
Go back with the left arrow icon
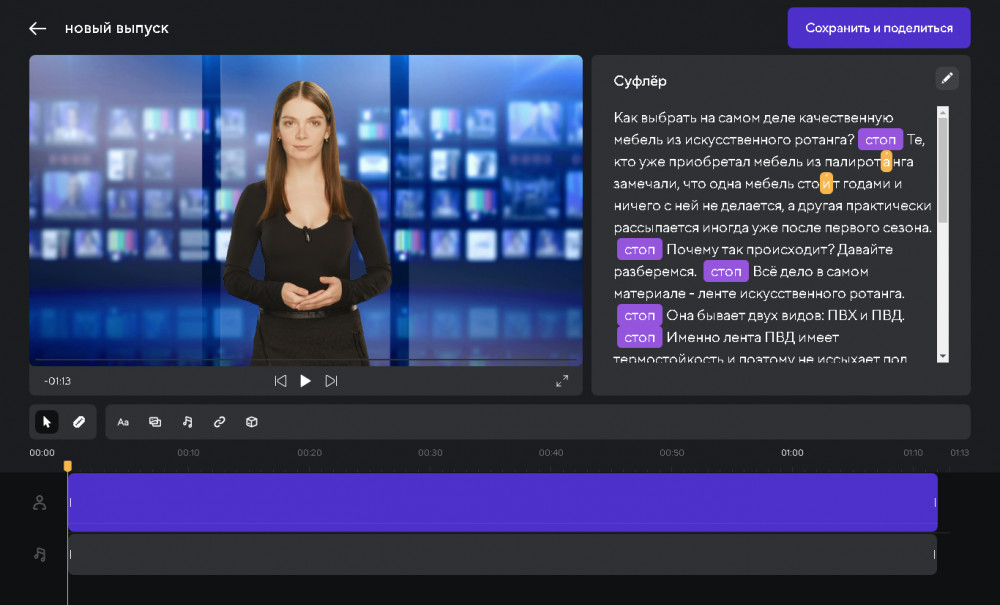(x=38, y=28)
